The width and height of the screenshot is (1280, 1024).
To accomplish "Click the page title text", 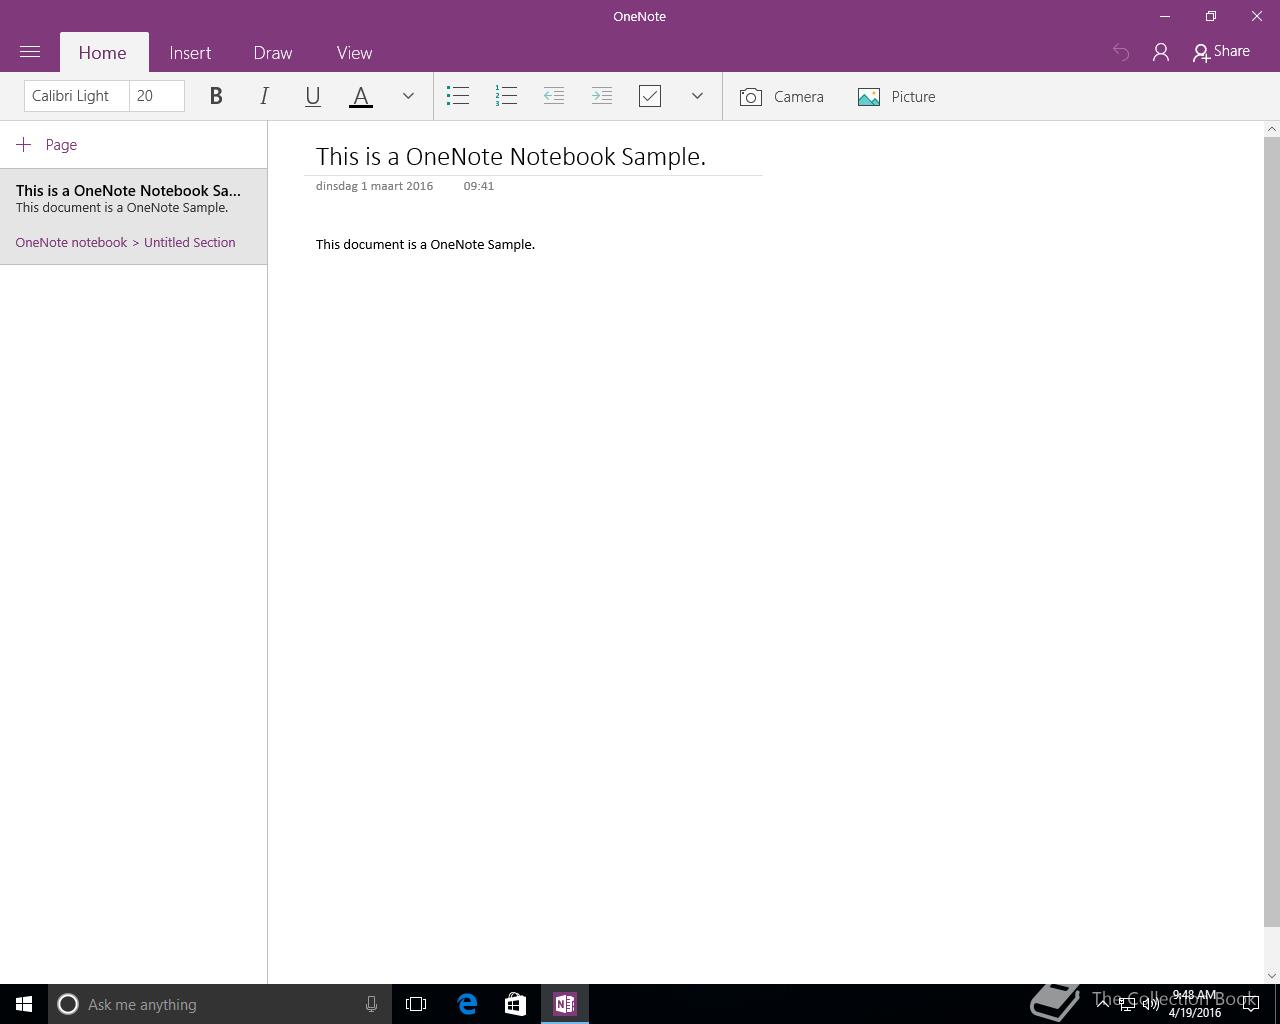I will point(511,157).
